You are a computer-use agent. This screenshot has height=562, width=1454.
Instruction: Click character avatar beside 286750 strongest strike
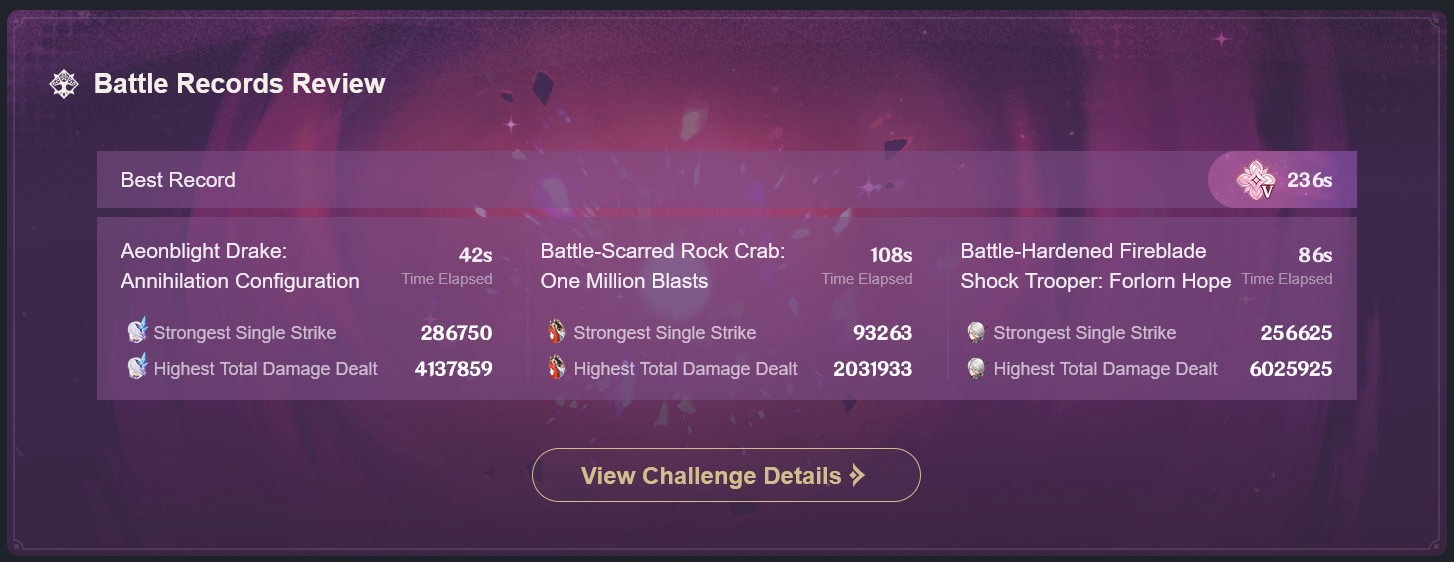[137, 332]
